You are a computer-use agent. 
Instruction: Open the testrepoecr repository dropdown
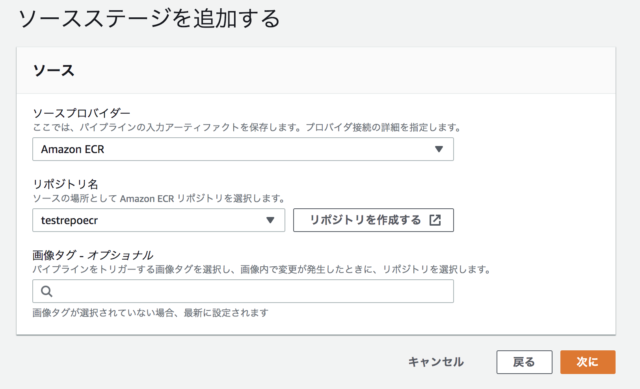(158, 220)
